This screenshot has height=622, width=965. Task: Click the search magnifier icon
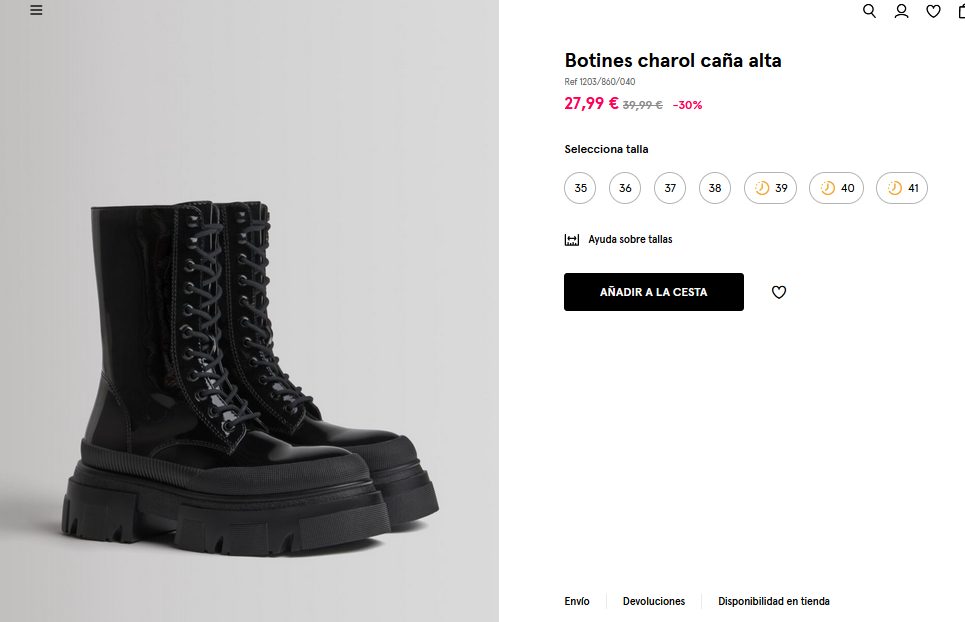pos(869,11)
